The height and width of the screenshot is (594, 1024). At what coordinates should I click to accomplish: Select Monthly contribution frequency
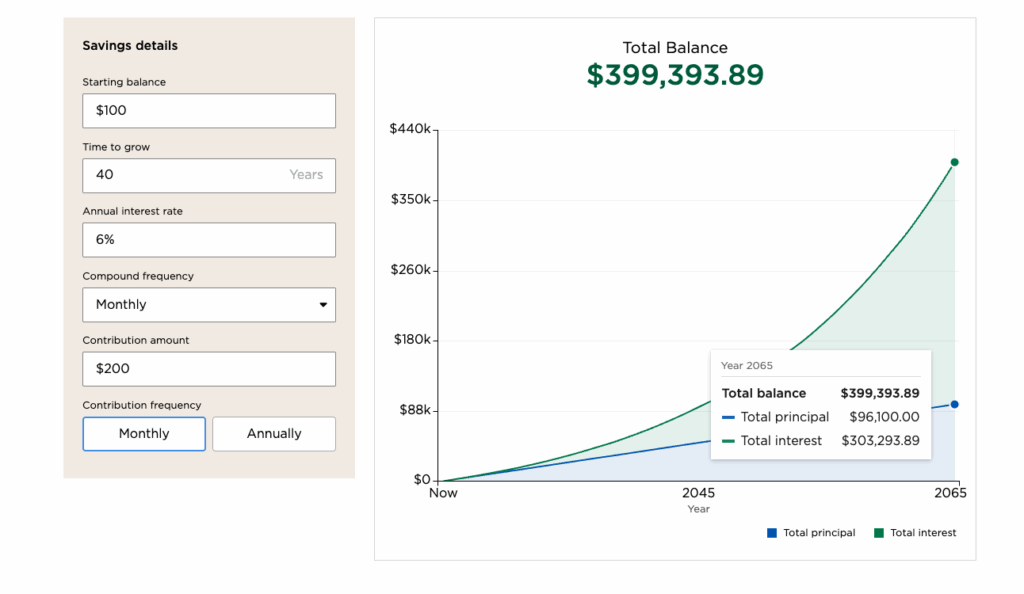[144, 434]
